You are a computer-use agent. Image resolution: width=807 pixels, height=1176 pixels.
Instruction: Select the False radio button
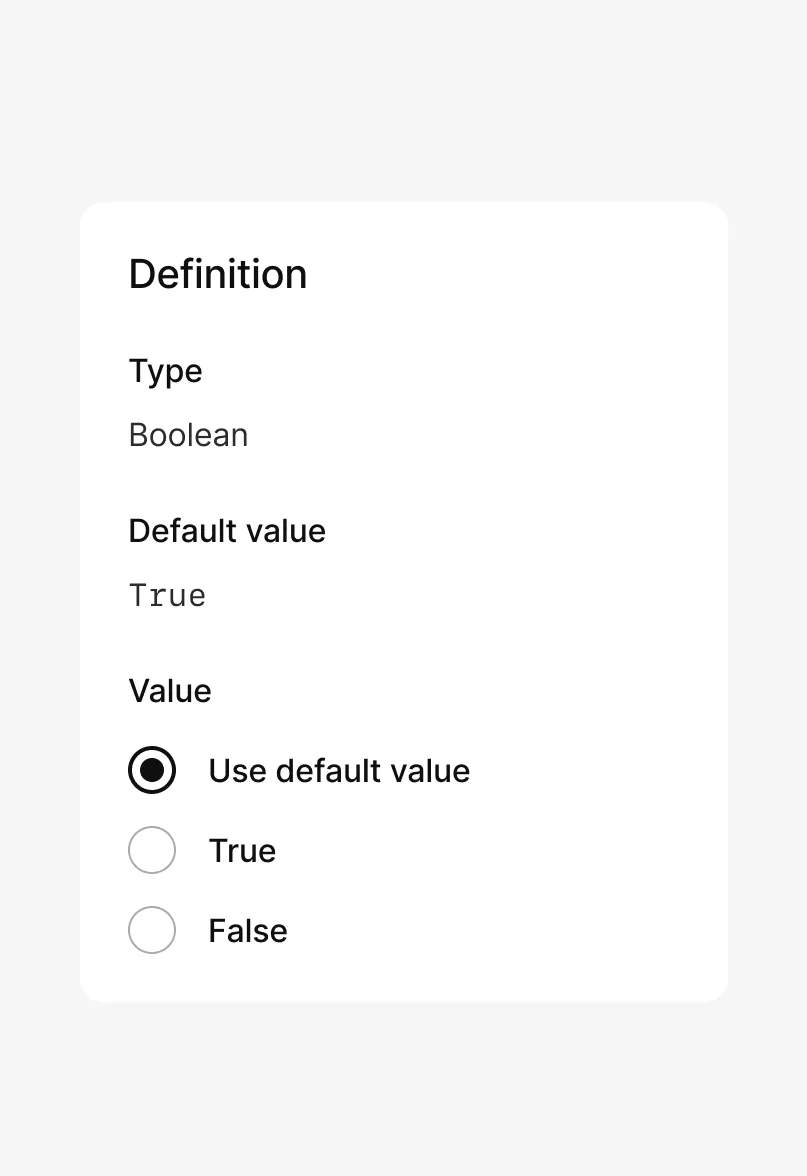152,930
